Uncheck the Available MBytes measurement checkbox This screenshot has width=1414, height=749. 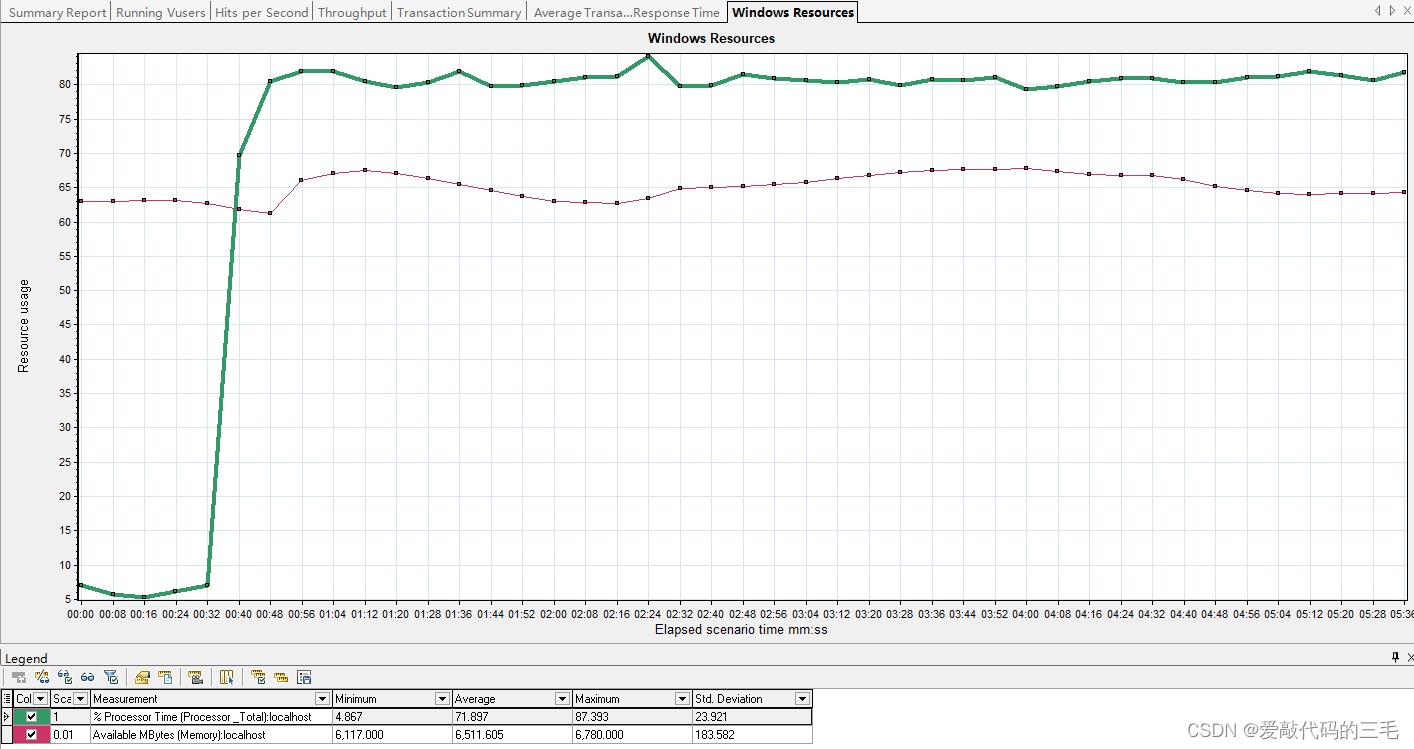31,734
